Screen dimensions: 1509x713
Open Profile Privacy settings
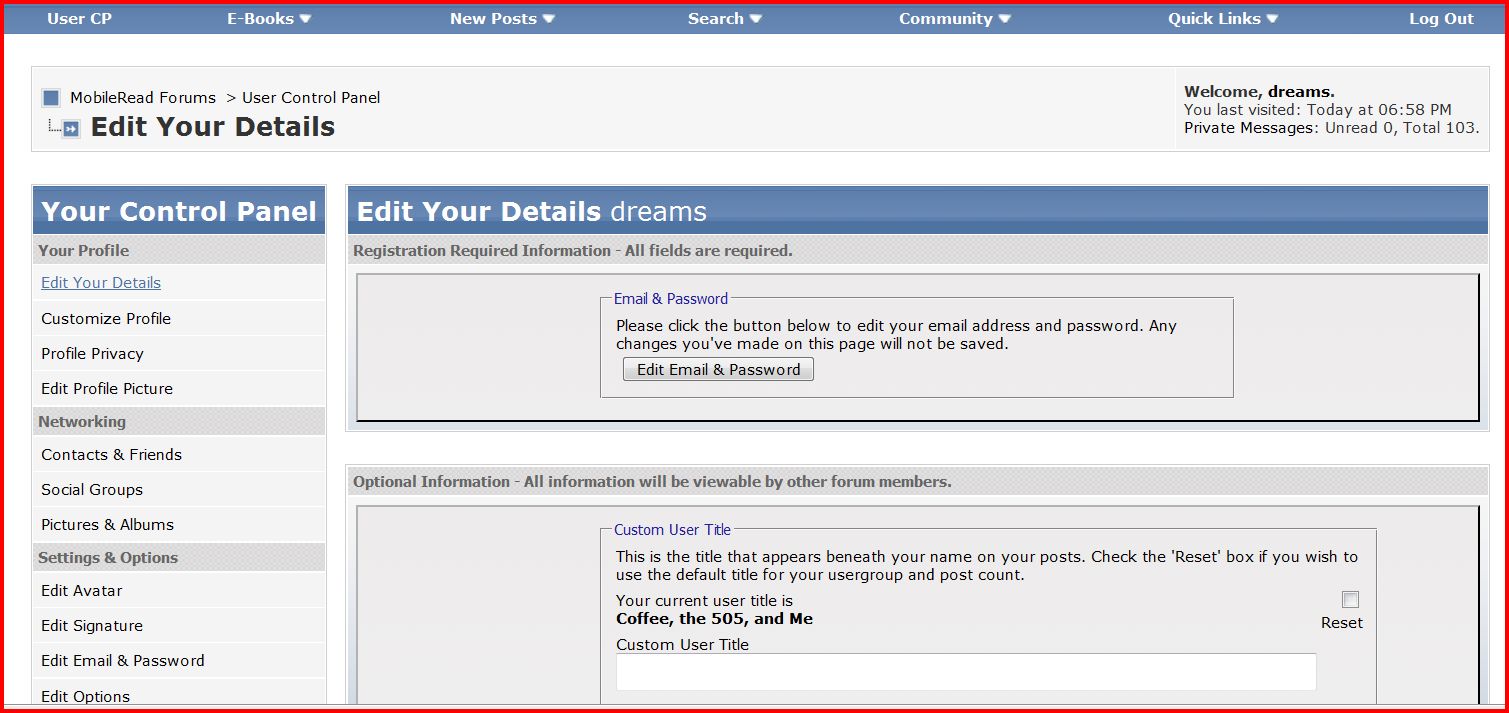pyautogui.click(x=92, y=354)
